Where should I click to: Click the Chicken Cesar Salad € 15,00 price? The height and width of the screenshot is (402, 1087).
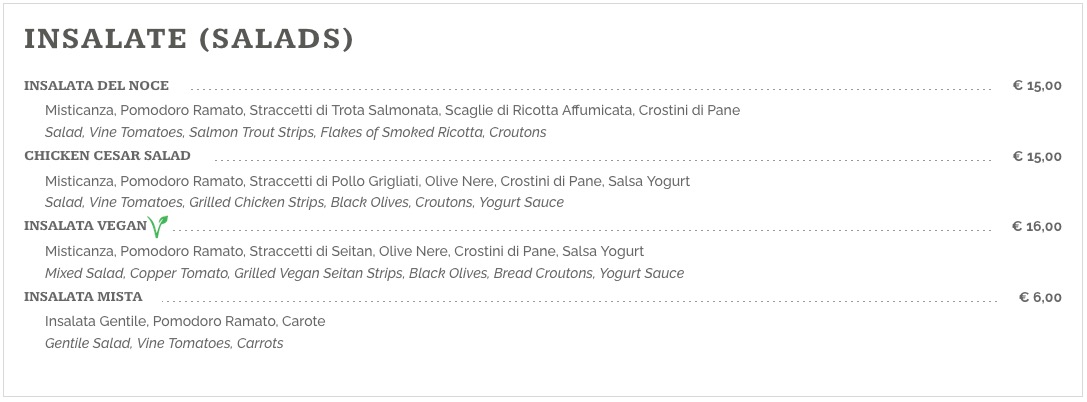(x=1037, y=157)
